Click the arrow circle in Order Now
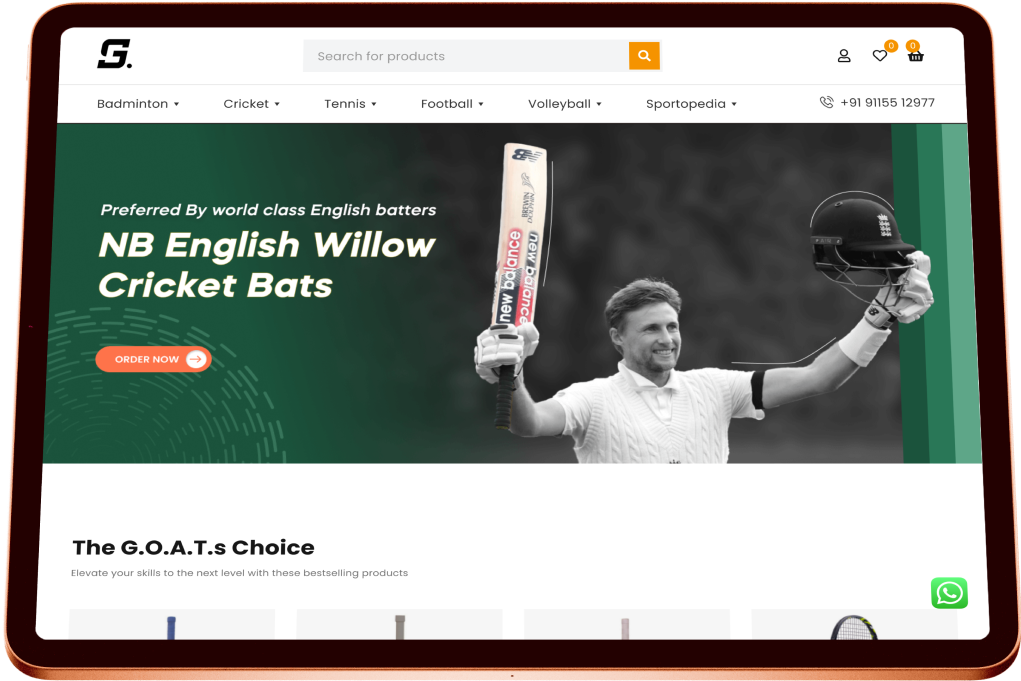Image resolution: width=1021 pixels, height=681 pixels. coord(195,359)
